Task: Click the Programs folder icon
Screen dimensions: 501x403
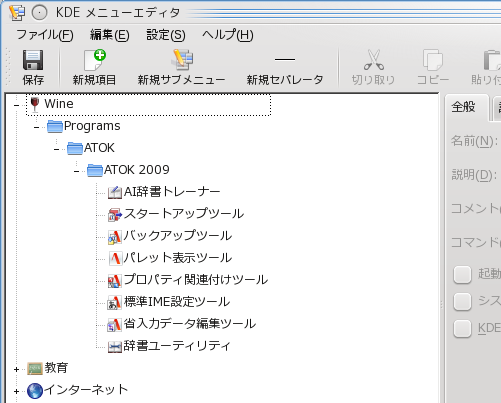Action: pos(55,126)
